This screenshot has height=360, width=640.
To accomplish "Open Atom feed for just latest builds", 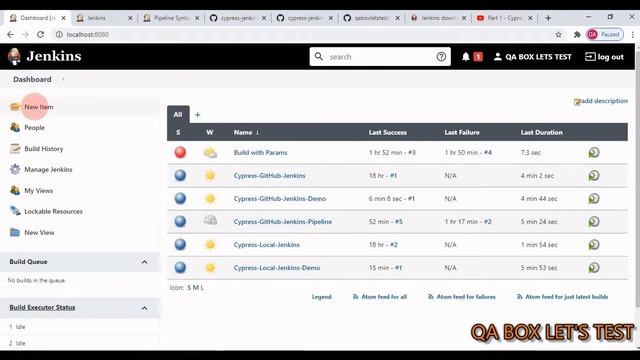I will coord(562,297).
